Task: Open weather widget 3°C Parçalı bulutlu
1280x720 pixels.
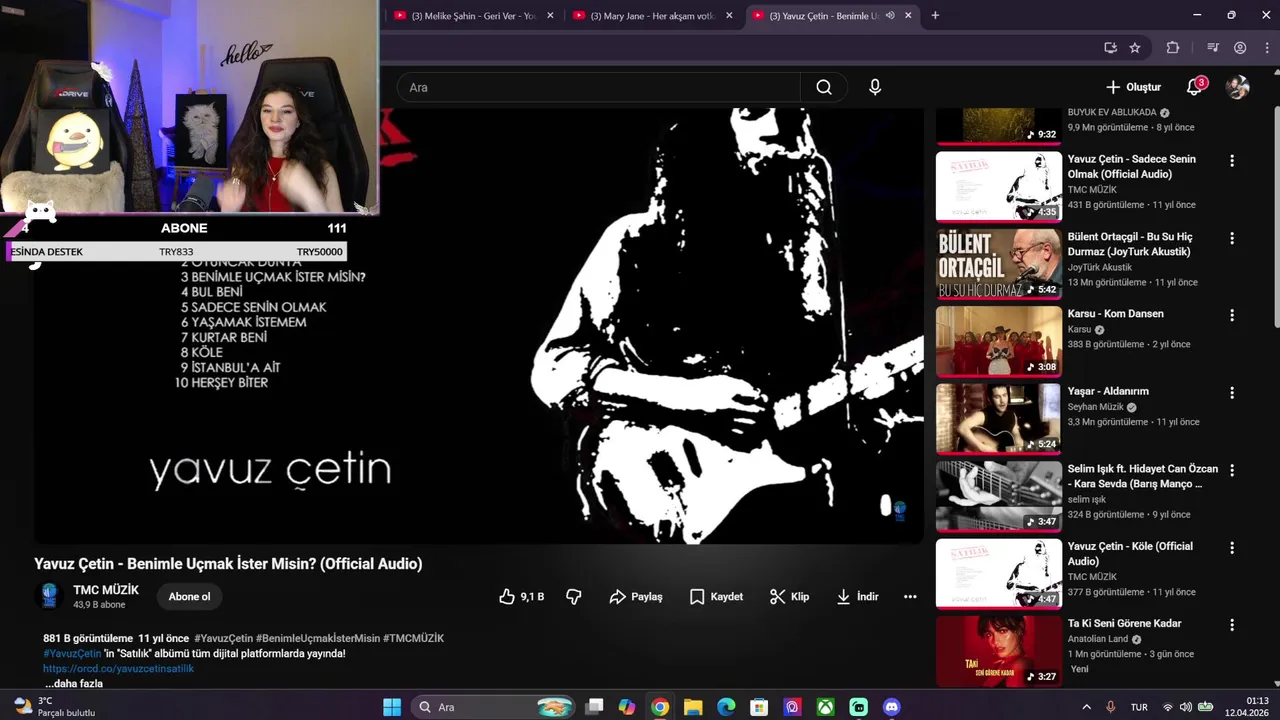Action: (x=55, y=707)
